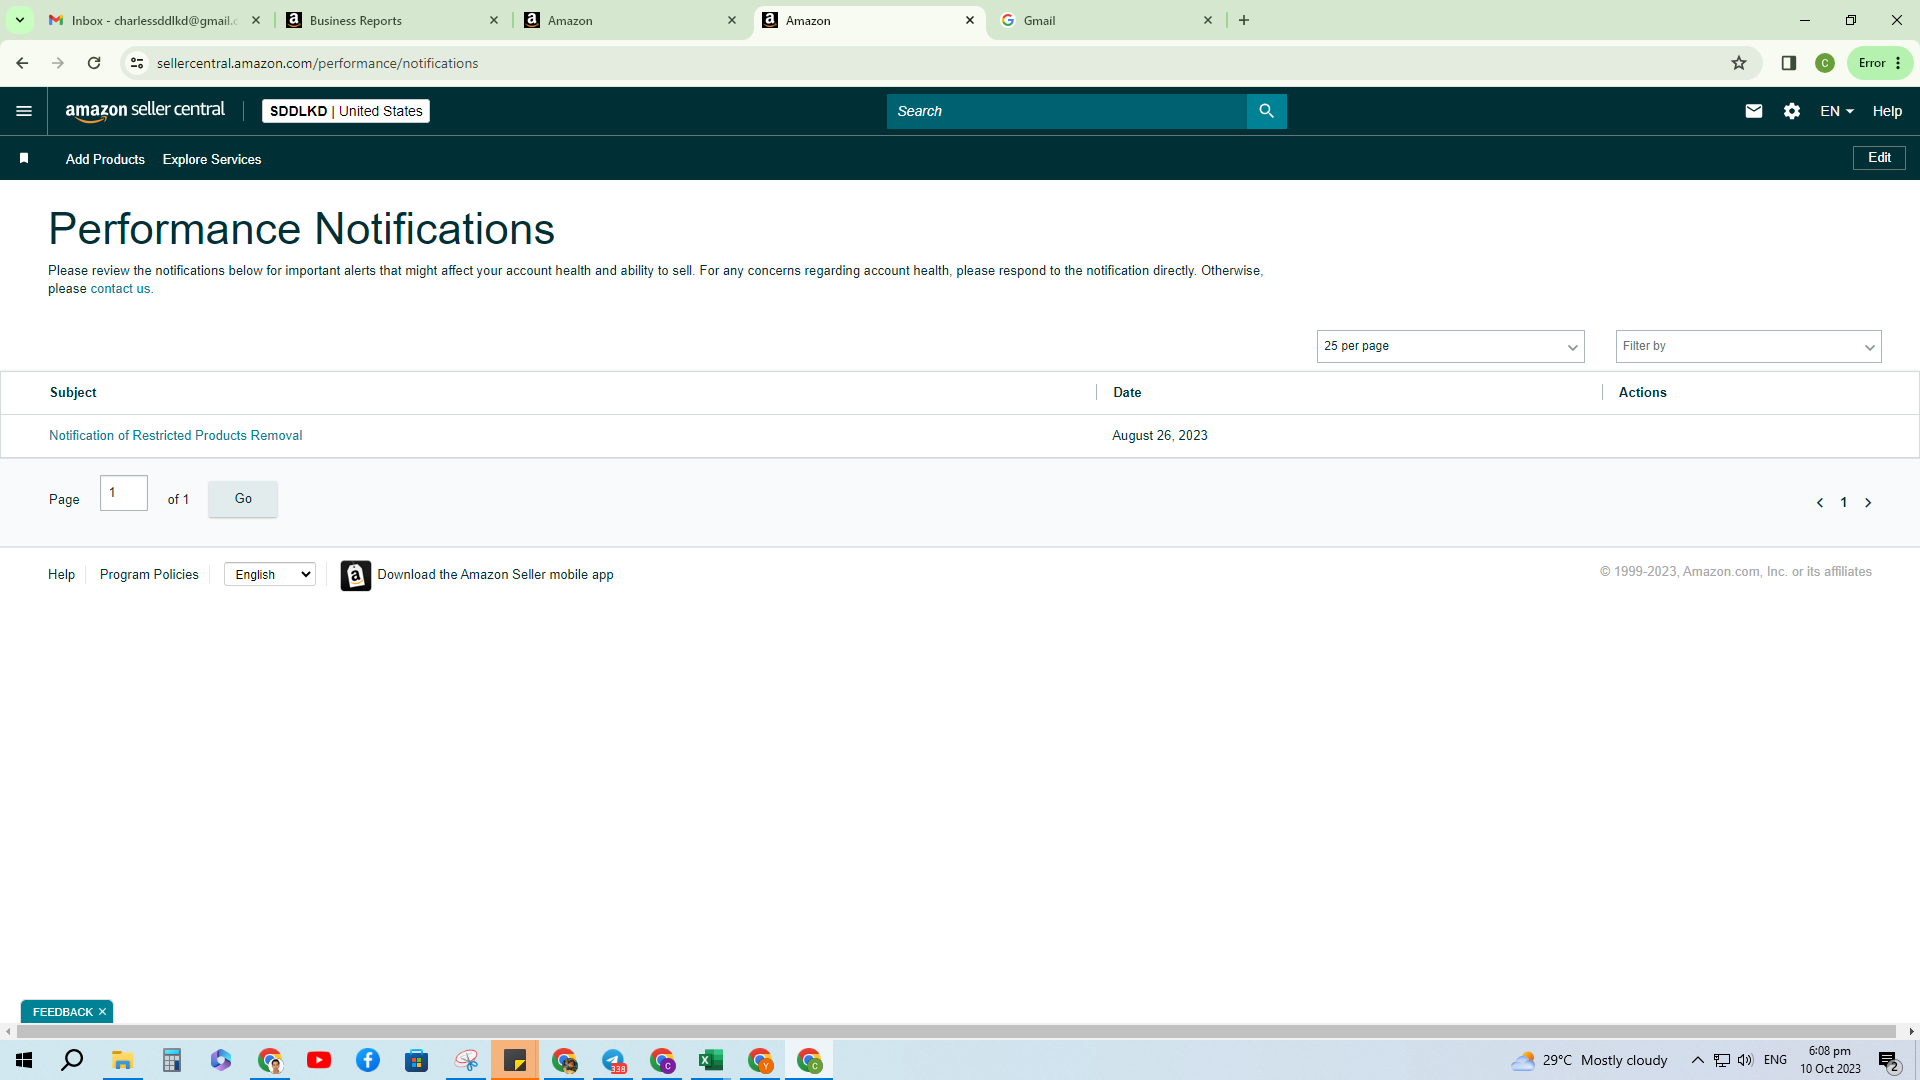Open Help in the top header
This screenshot has width=1920, height=1080.
coord(1887,111)
